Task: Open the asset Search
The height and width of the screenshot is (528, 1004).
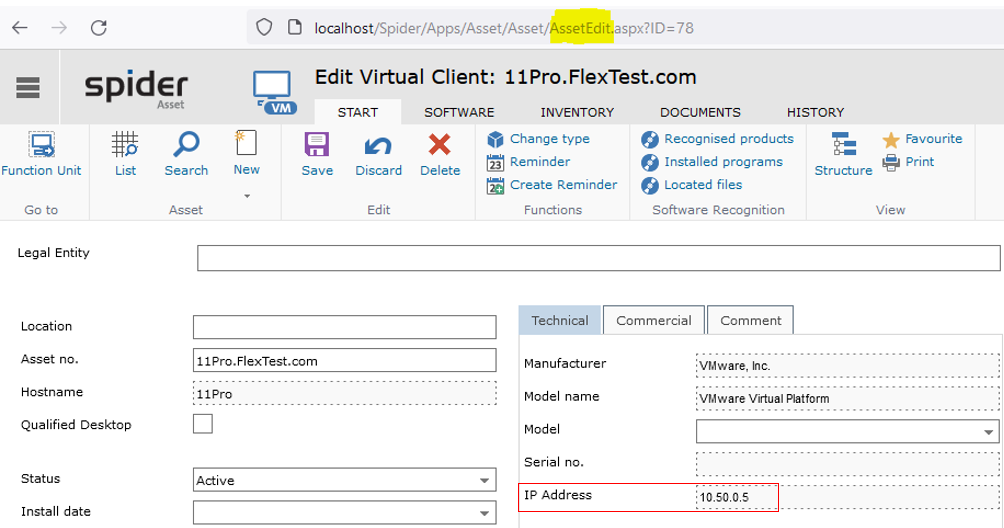Action: 186,154
